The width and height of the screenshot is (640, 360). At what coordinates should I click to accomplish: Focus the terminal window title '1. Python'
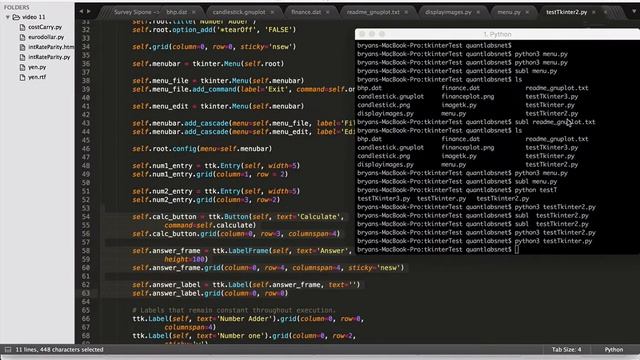click(x=497, y=34)
